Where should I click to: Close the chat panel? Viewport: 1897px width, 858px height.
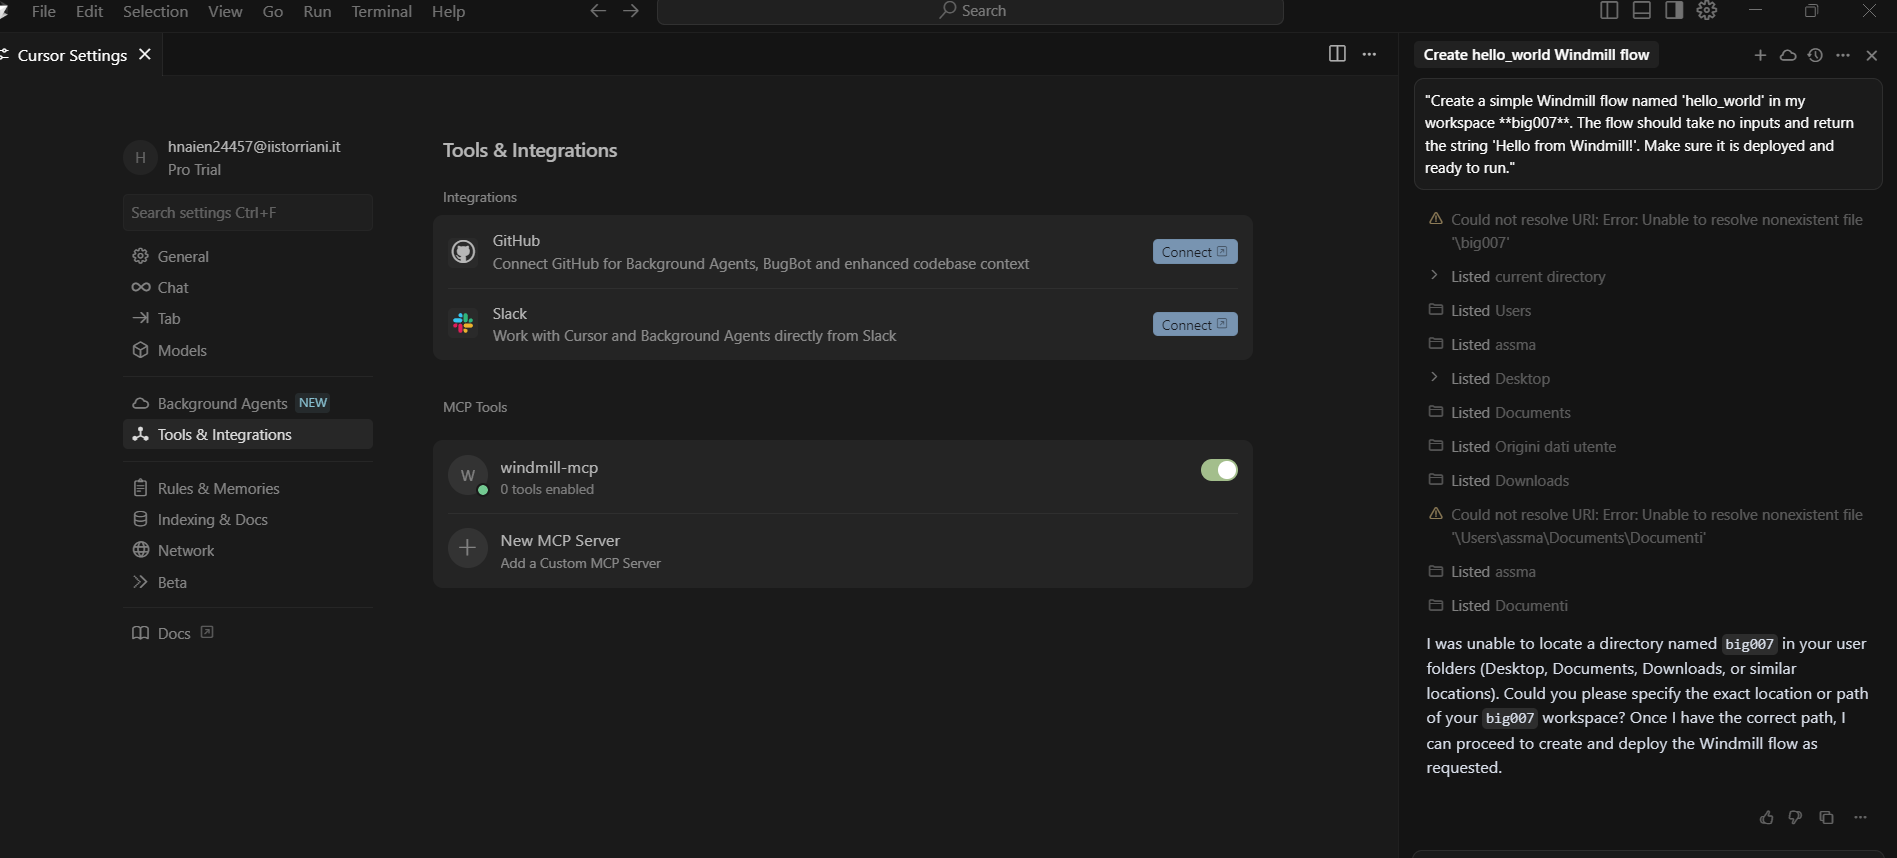click(x=1872, y=55)
